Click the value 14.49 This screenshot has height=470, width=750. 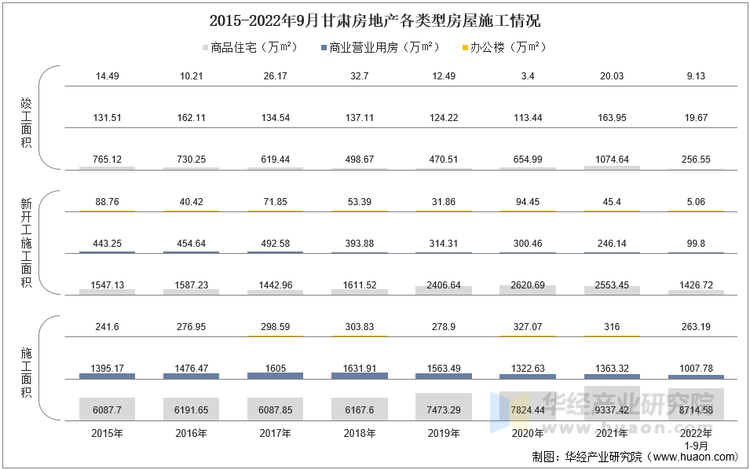pyautogui.click(x=107, y=76)
